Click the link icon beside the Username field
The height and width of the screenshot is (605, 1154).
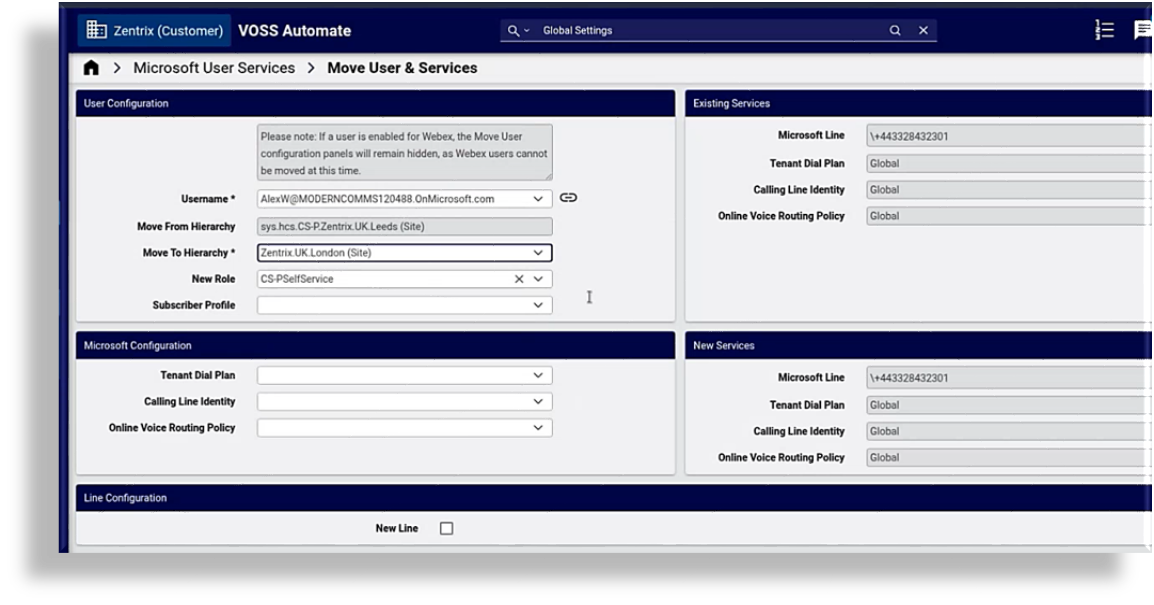pos(569,198)
